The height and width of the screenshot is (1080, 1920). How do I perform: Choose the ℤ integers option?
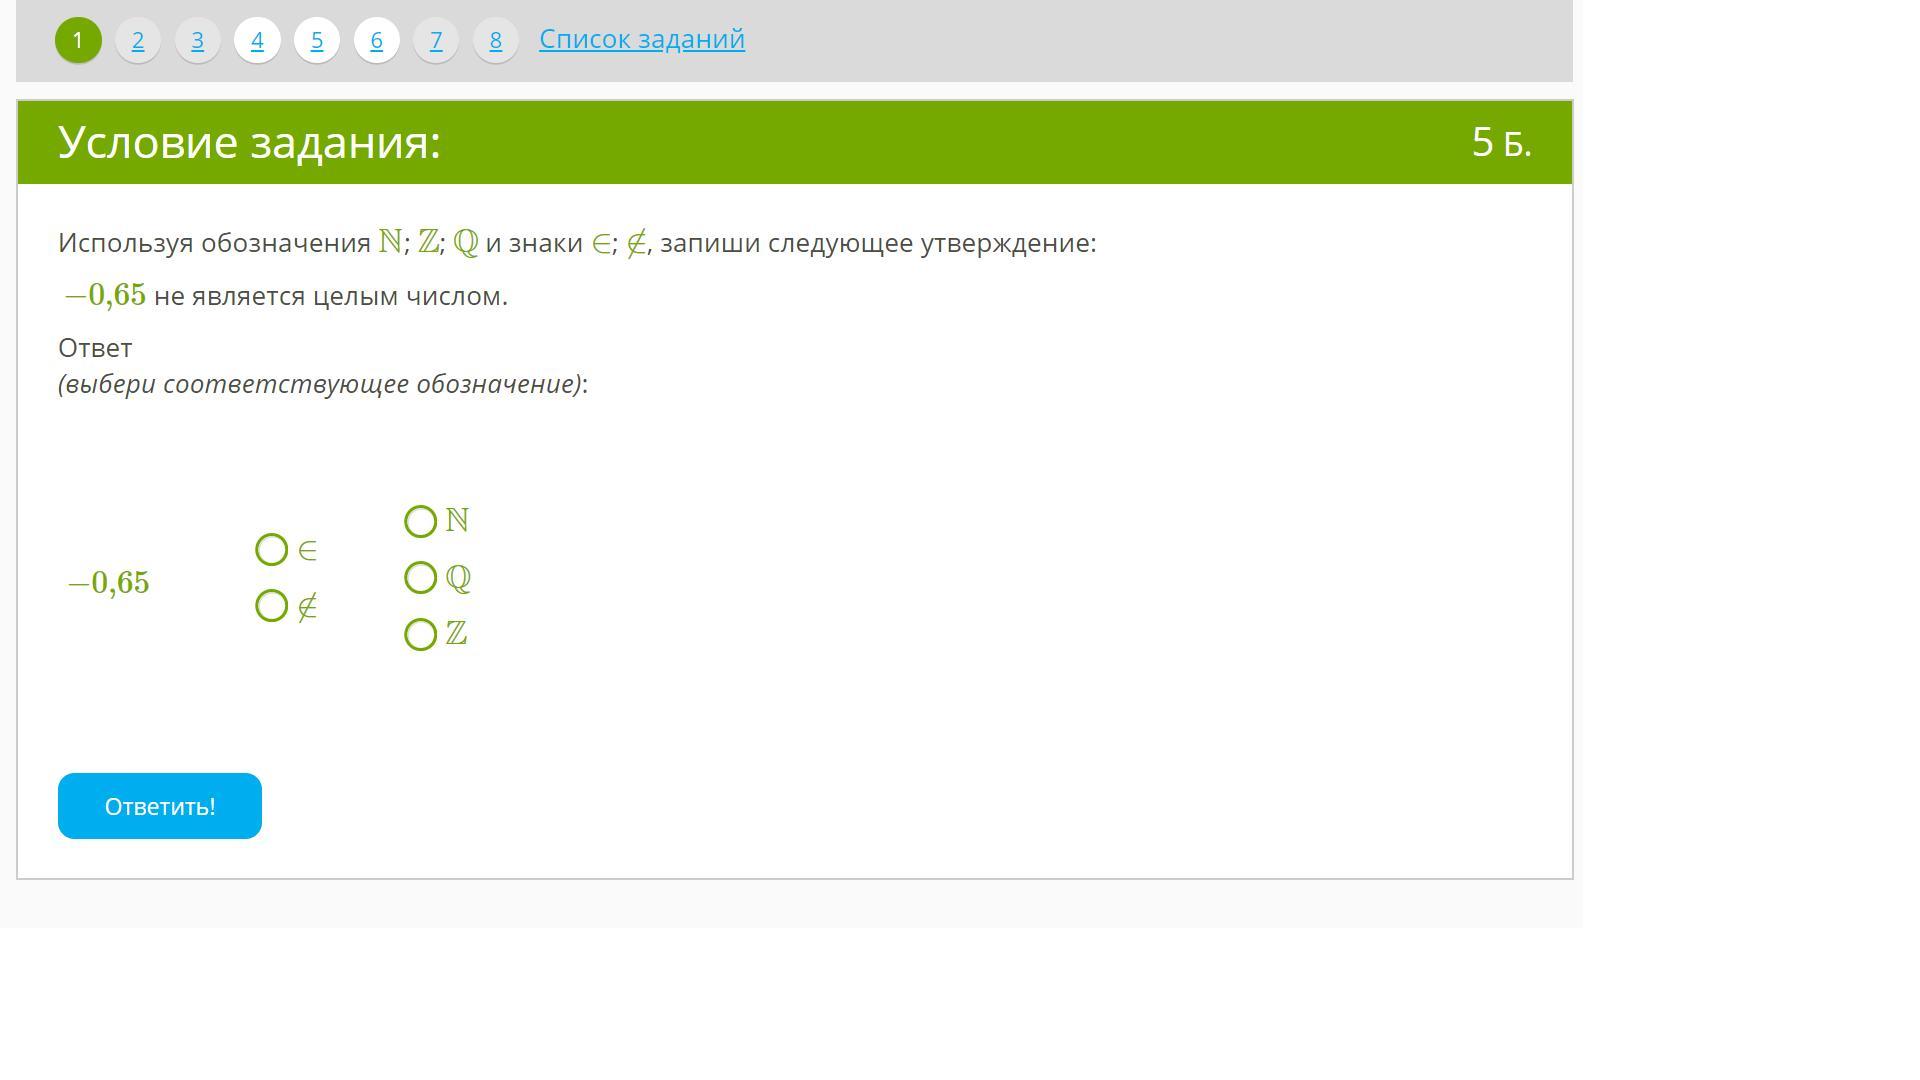(x=421, y=634)
